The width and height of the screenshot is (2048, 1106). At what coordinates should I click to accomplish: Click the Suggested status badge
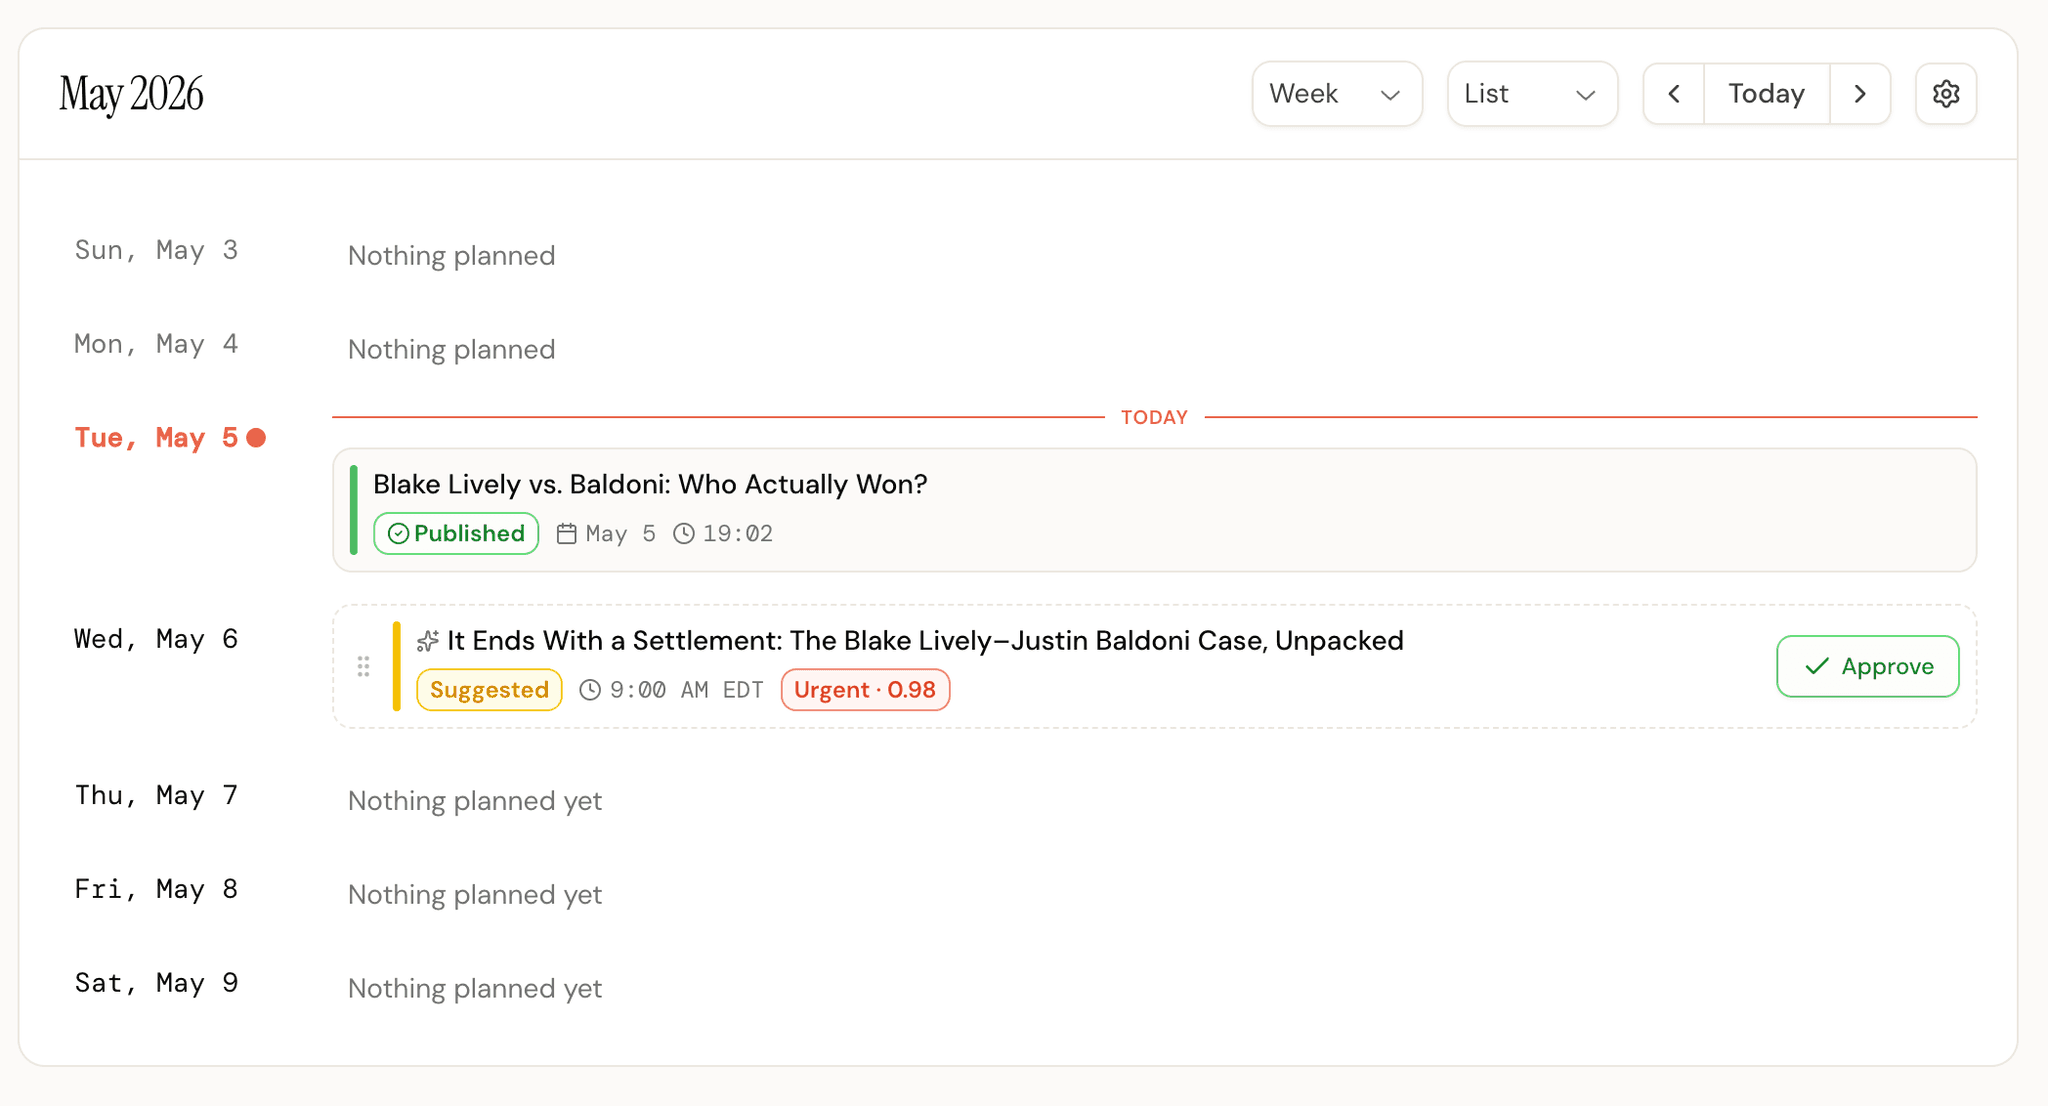(x=489, y=690)
